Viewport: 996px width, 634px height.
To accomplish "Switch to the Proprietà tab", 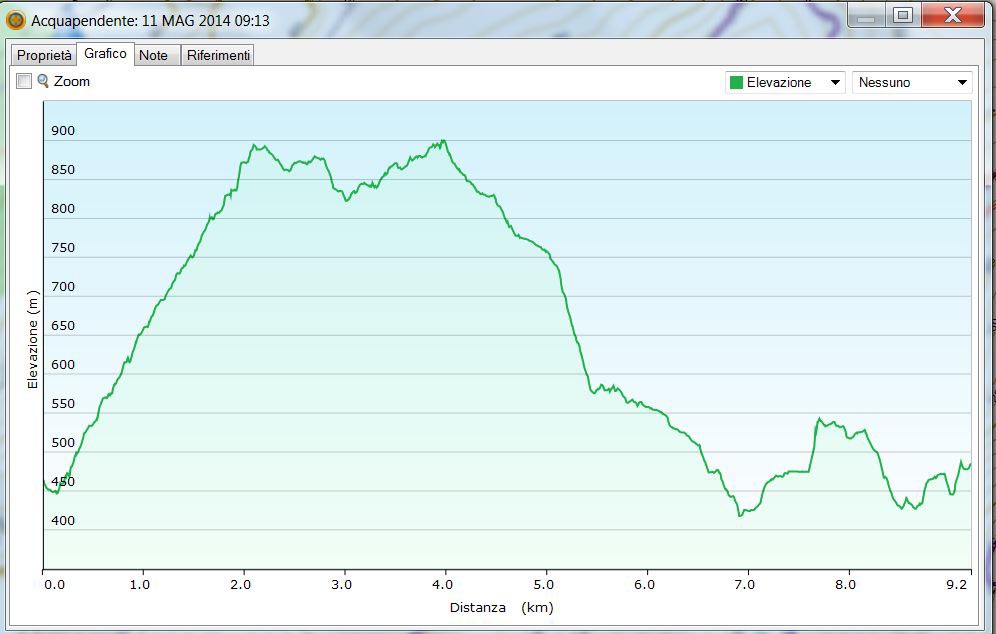I will 44,55.
